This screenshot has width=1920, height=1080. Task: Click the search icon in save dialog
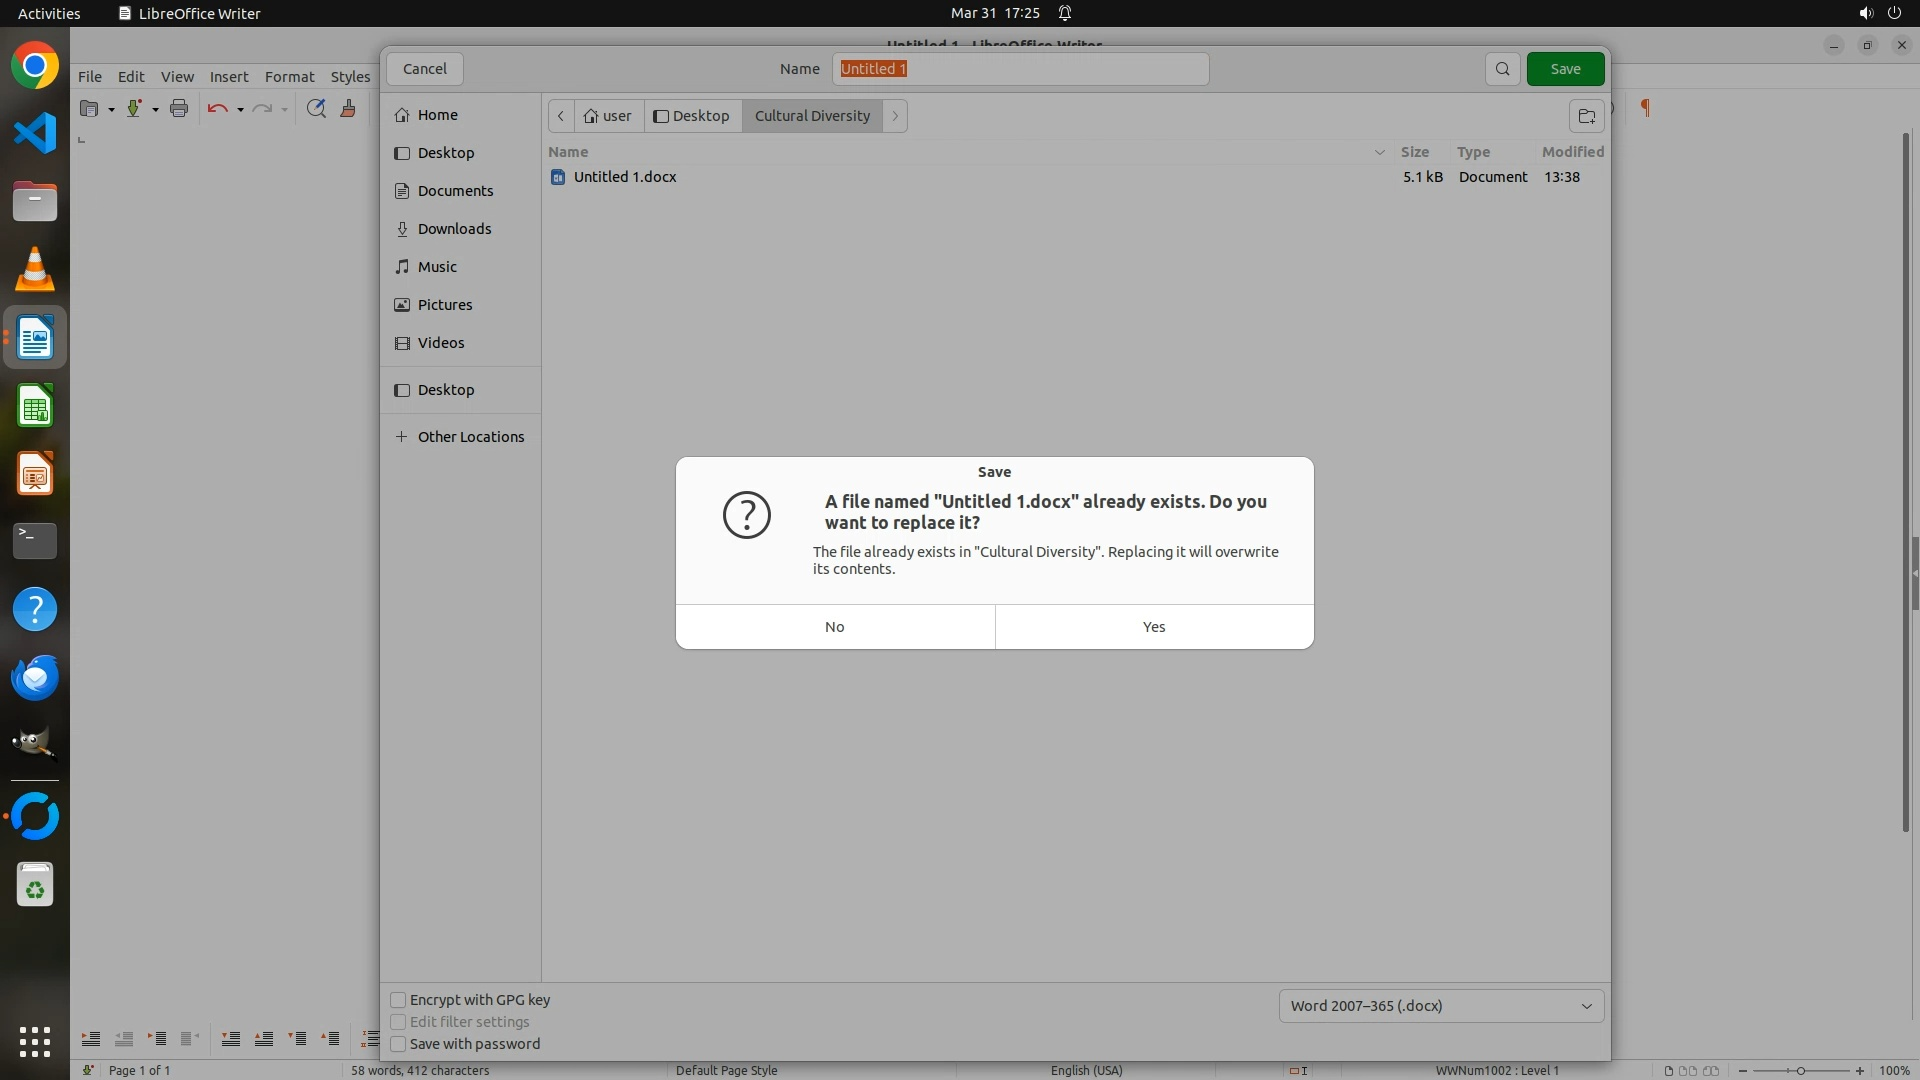(x=1502, y=69)
